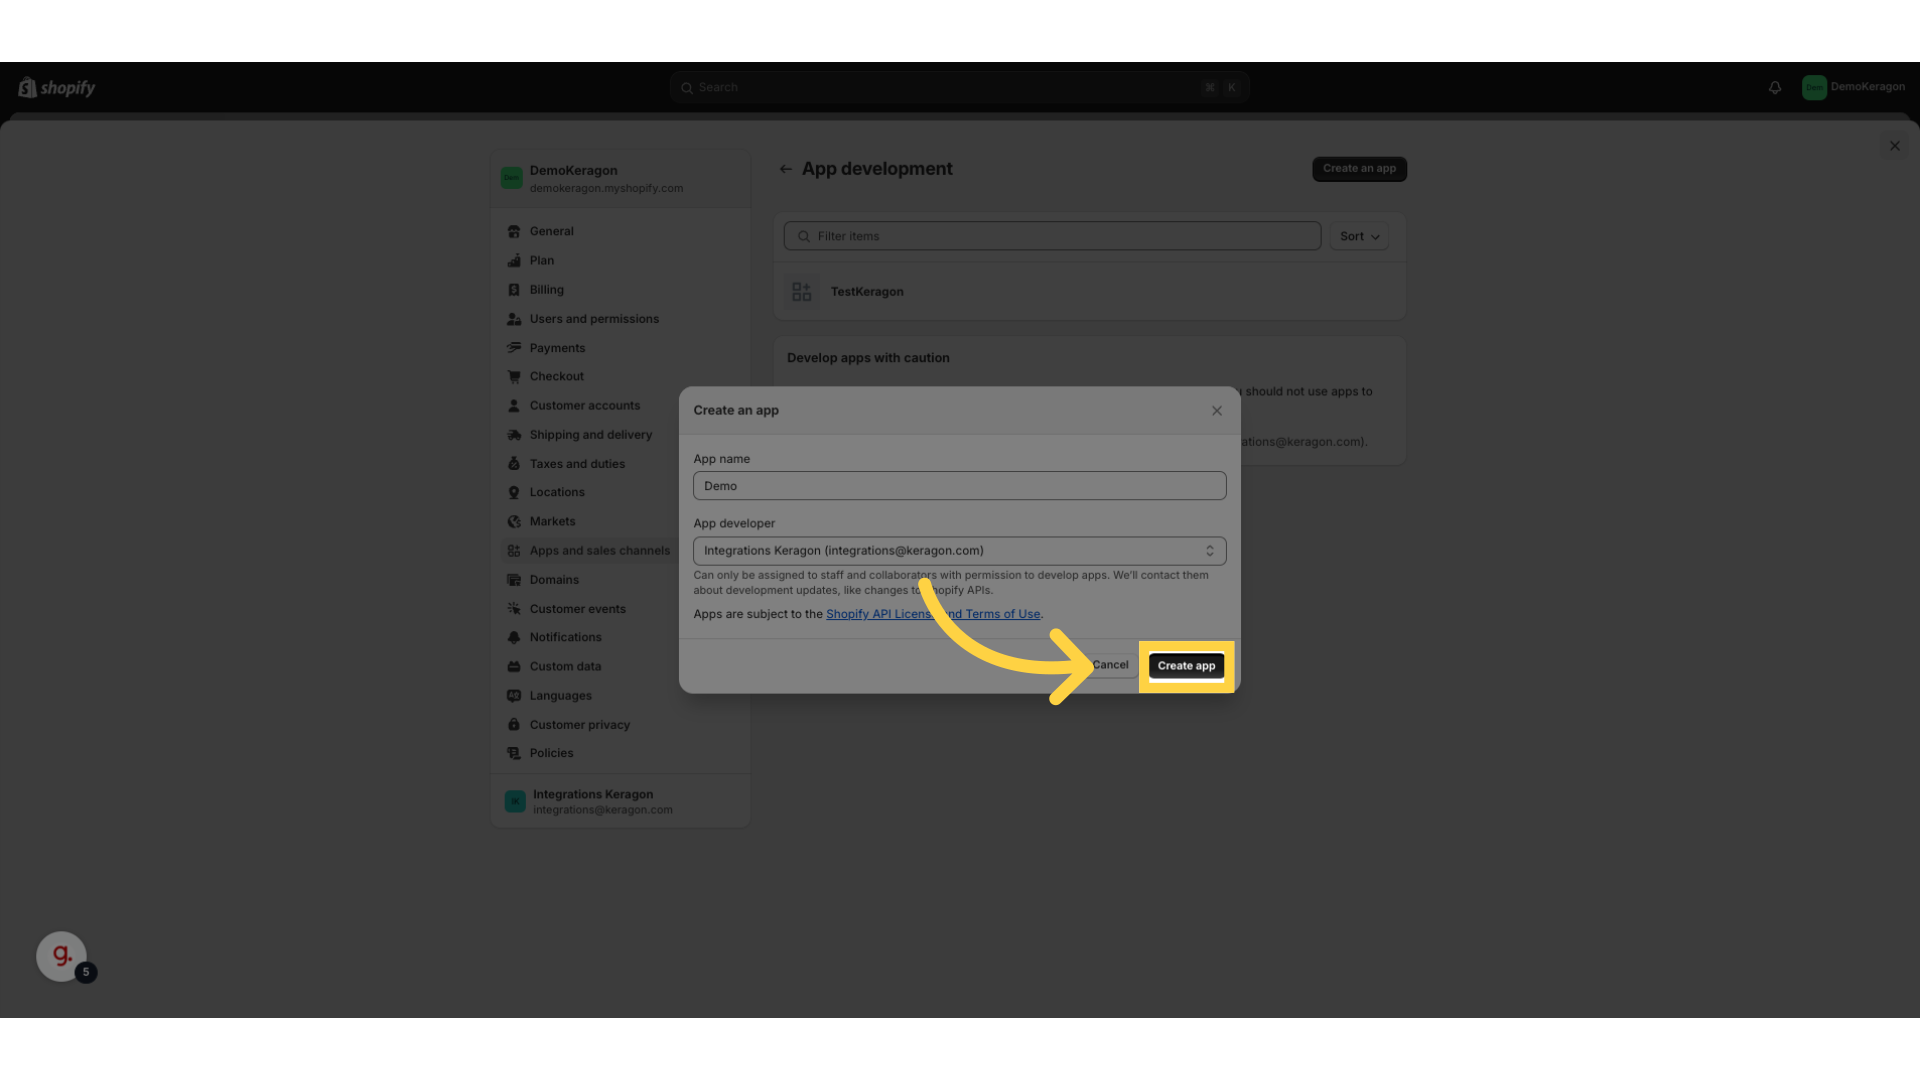The image size is (1920, 1080).
Task: Click the Create app button
Action: 1186,666
